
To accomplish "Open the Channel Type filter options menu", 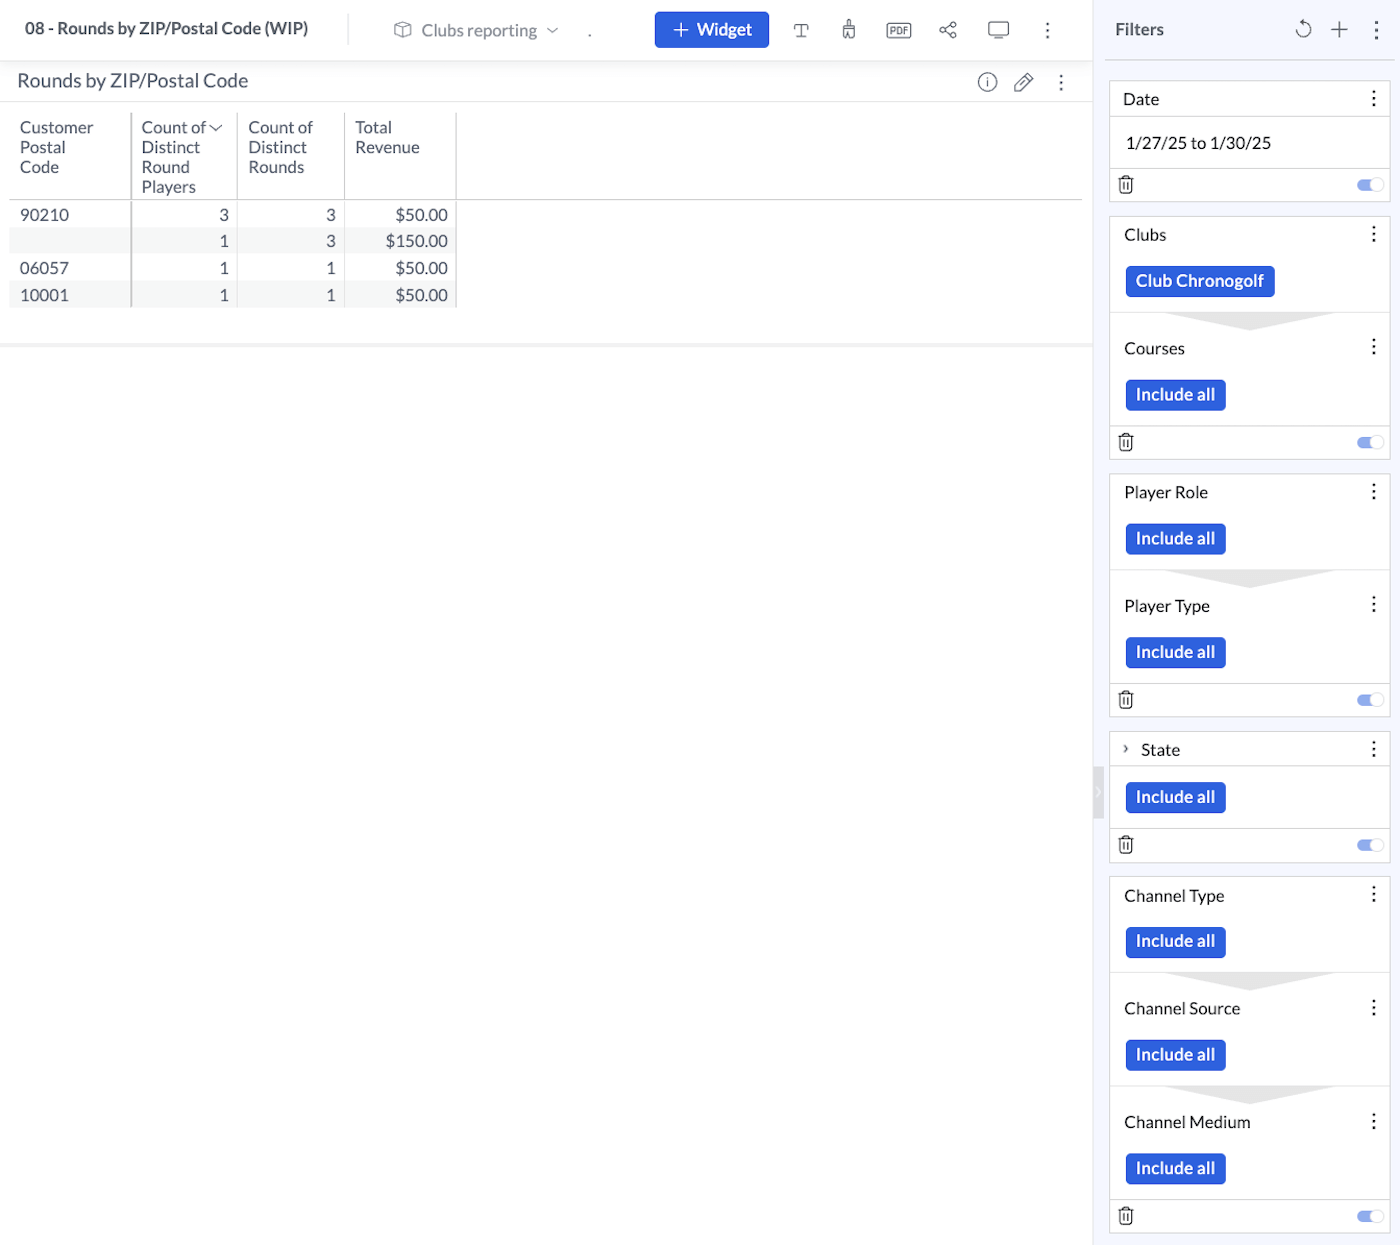I will pos(1373,894).
